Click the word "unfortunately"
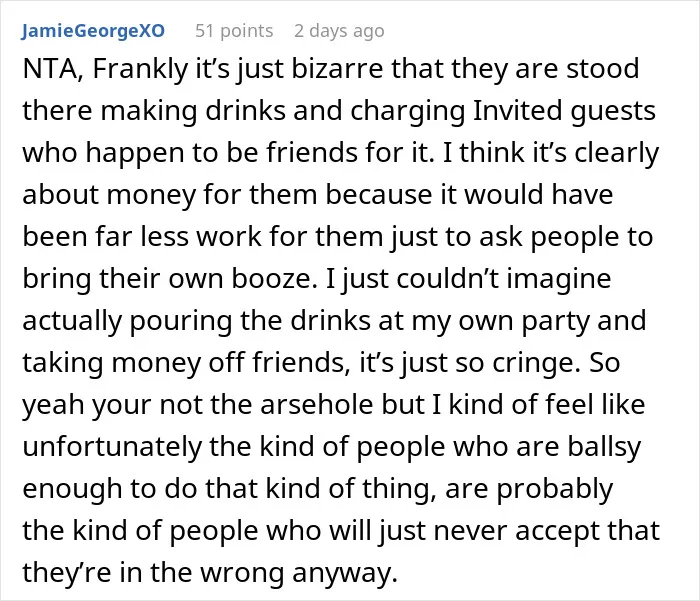 tap(112, 447)
